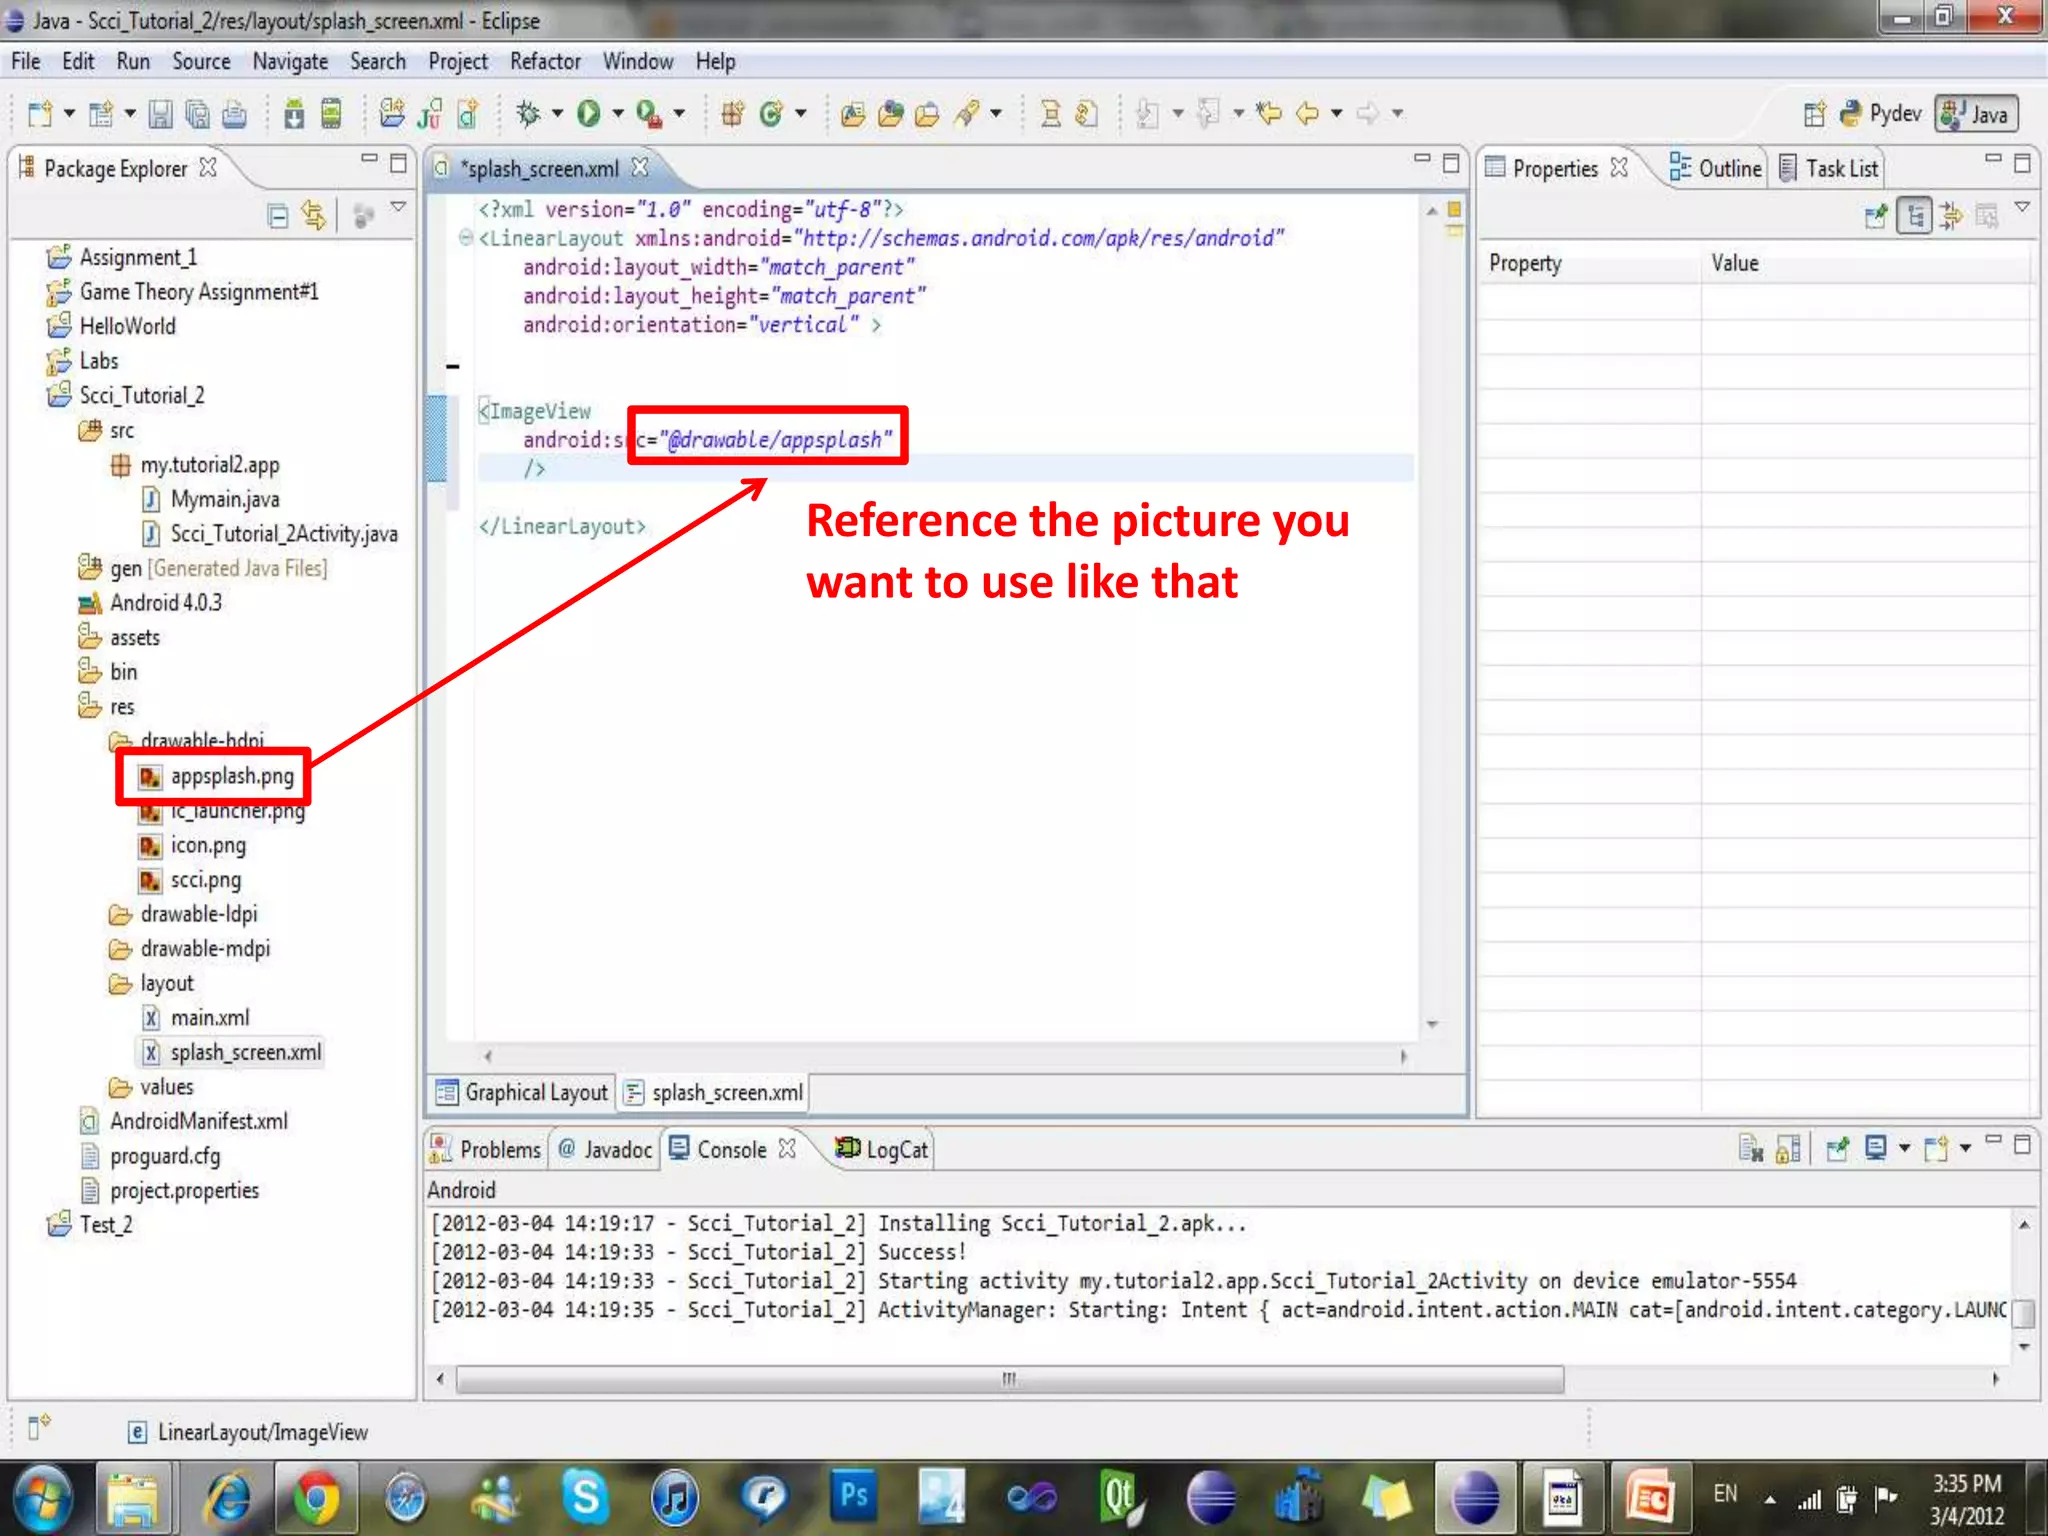Click the Console horizontal scrollbar
Image resolution: width=2048 pixels, height=1536 pixels.
[x=1010, y=1380]
